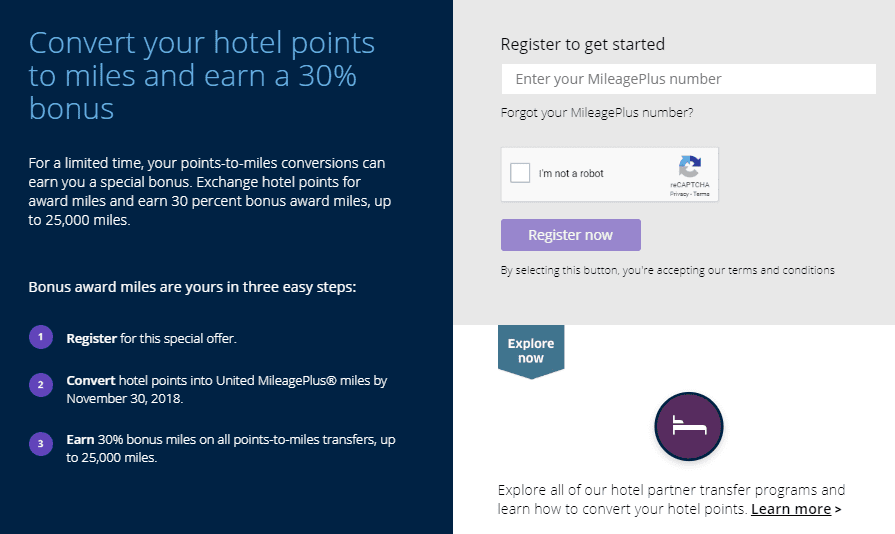Viewport: 895px width, 534px height.
Task: Open Forgot your MileagePlus number link
Action: pos(596,113)
